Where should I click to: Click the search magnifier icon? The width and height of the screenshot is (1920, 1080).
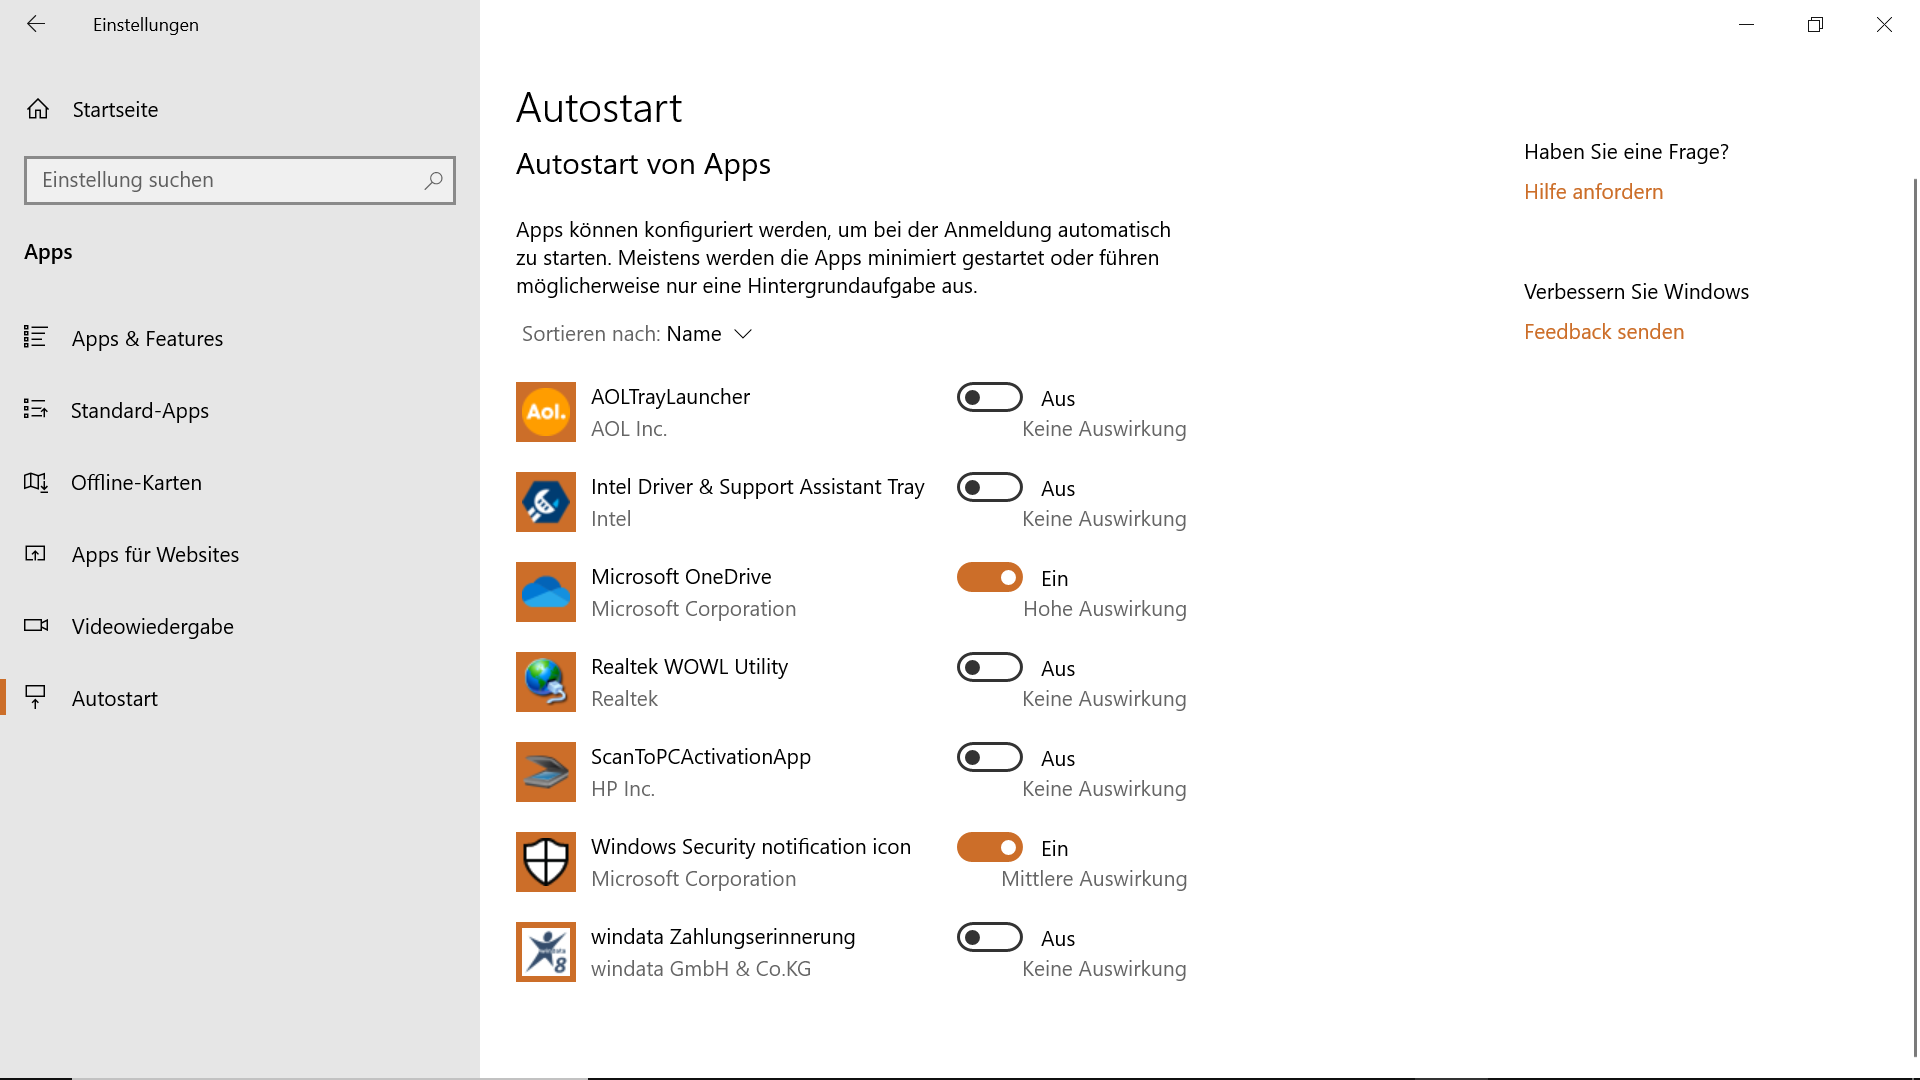[433, 180]
